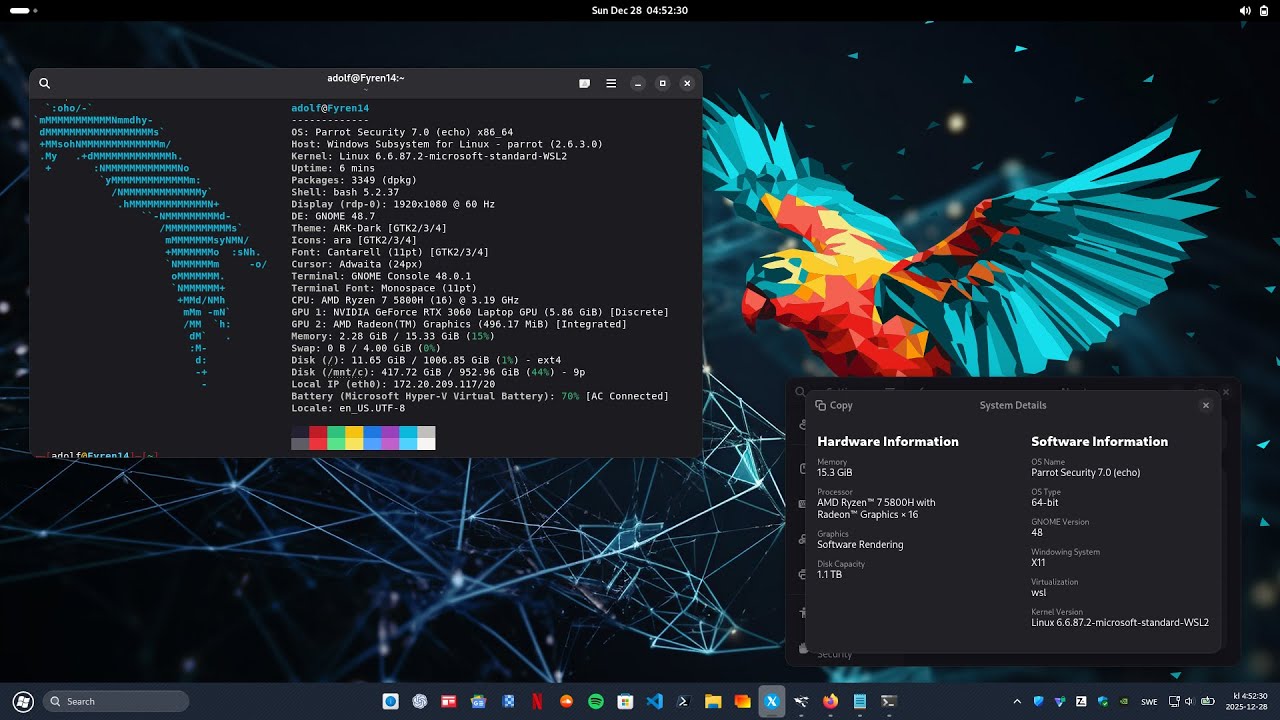Click the taskbar Search box

click(116, 701)
